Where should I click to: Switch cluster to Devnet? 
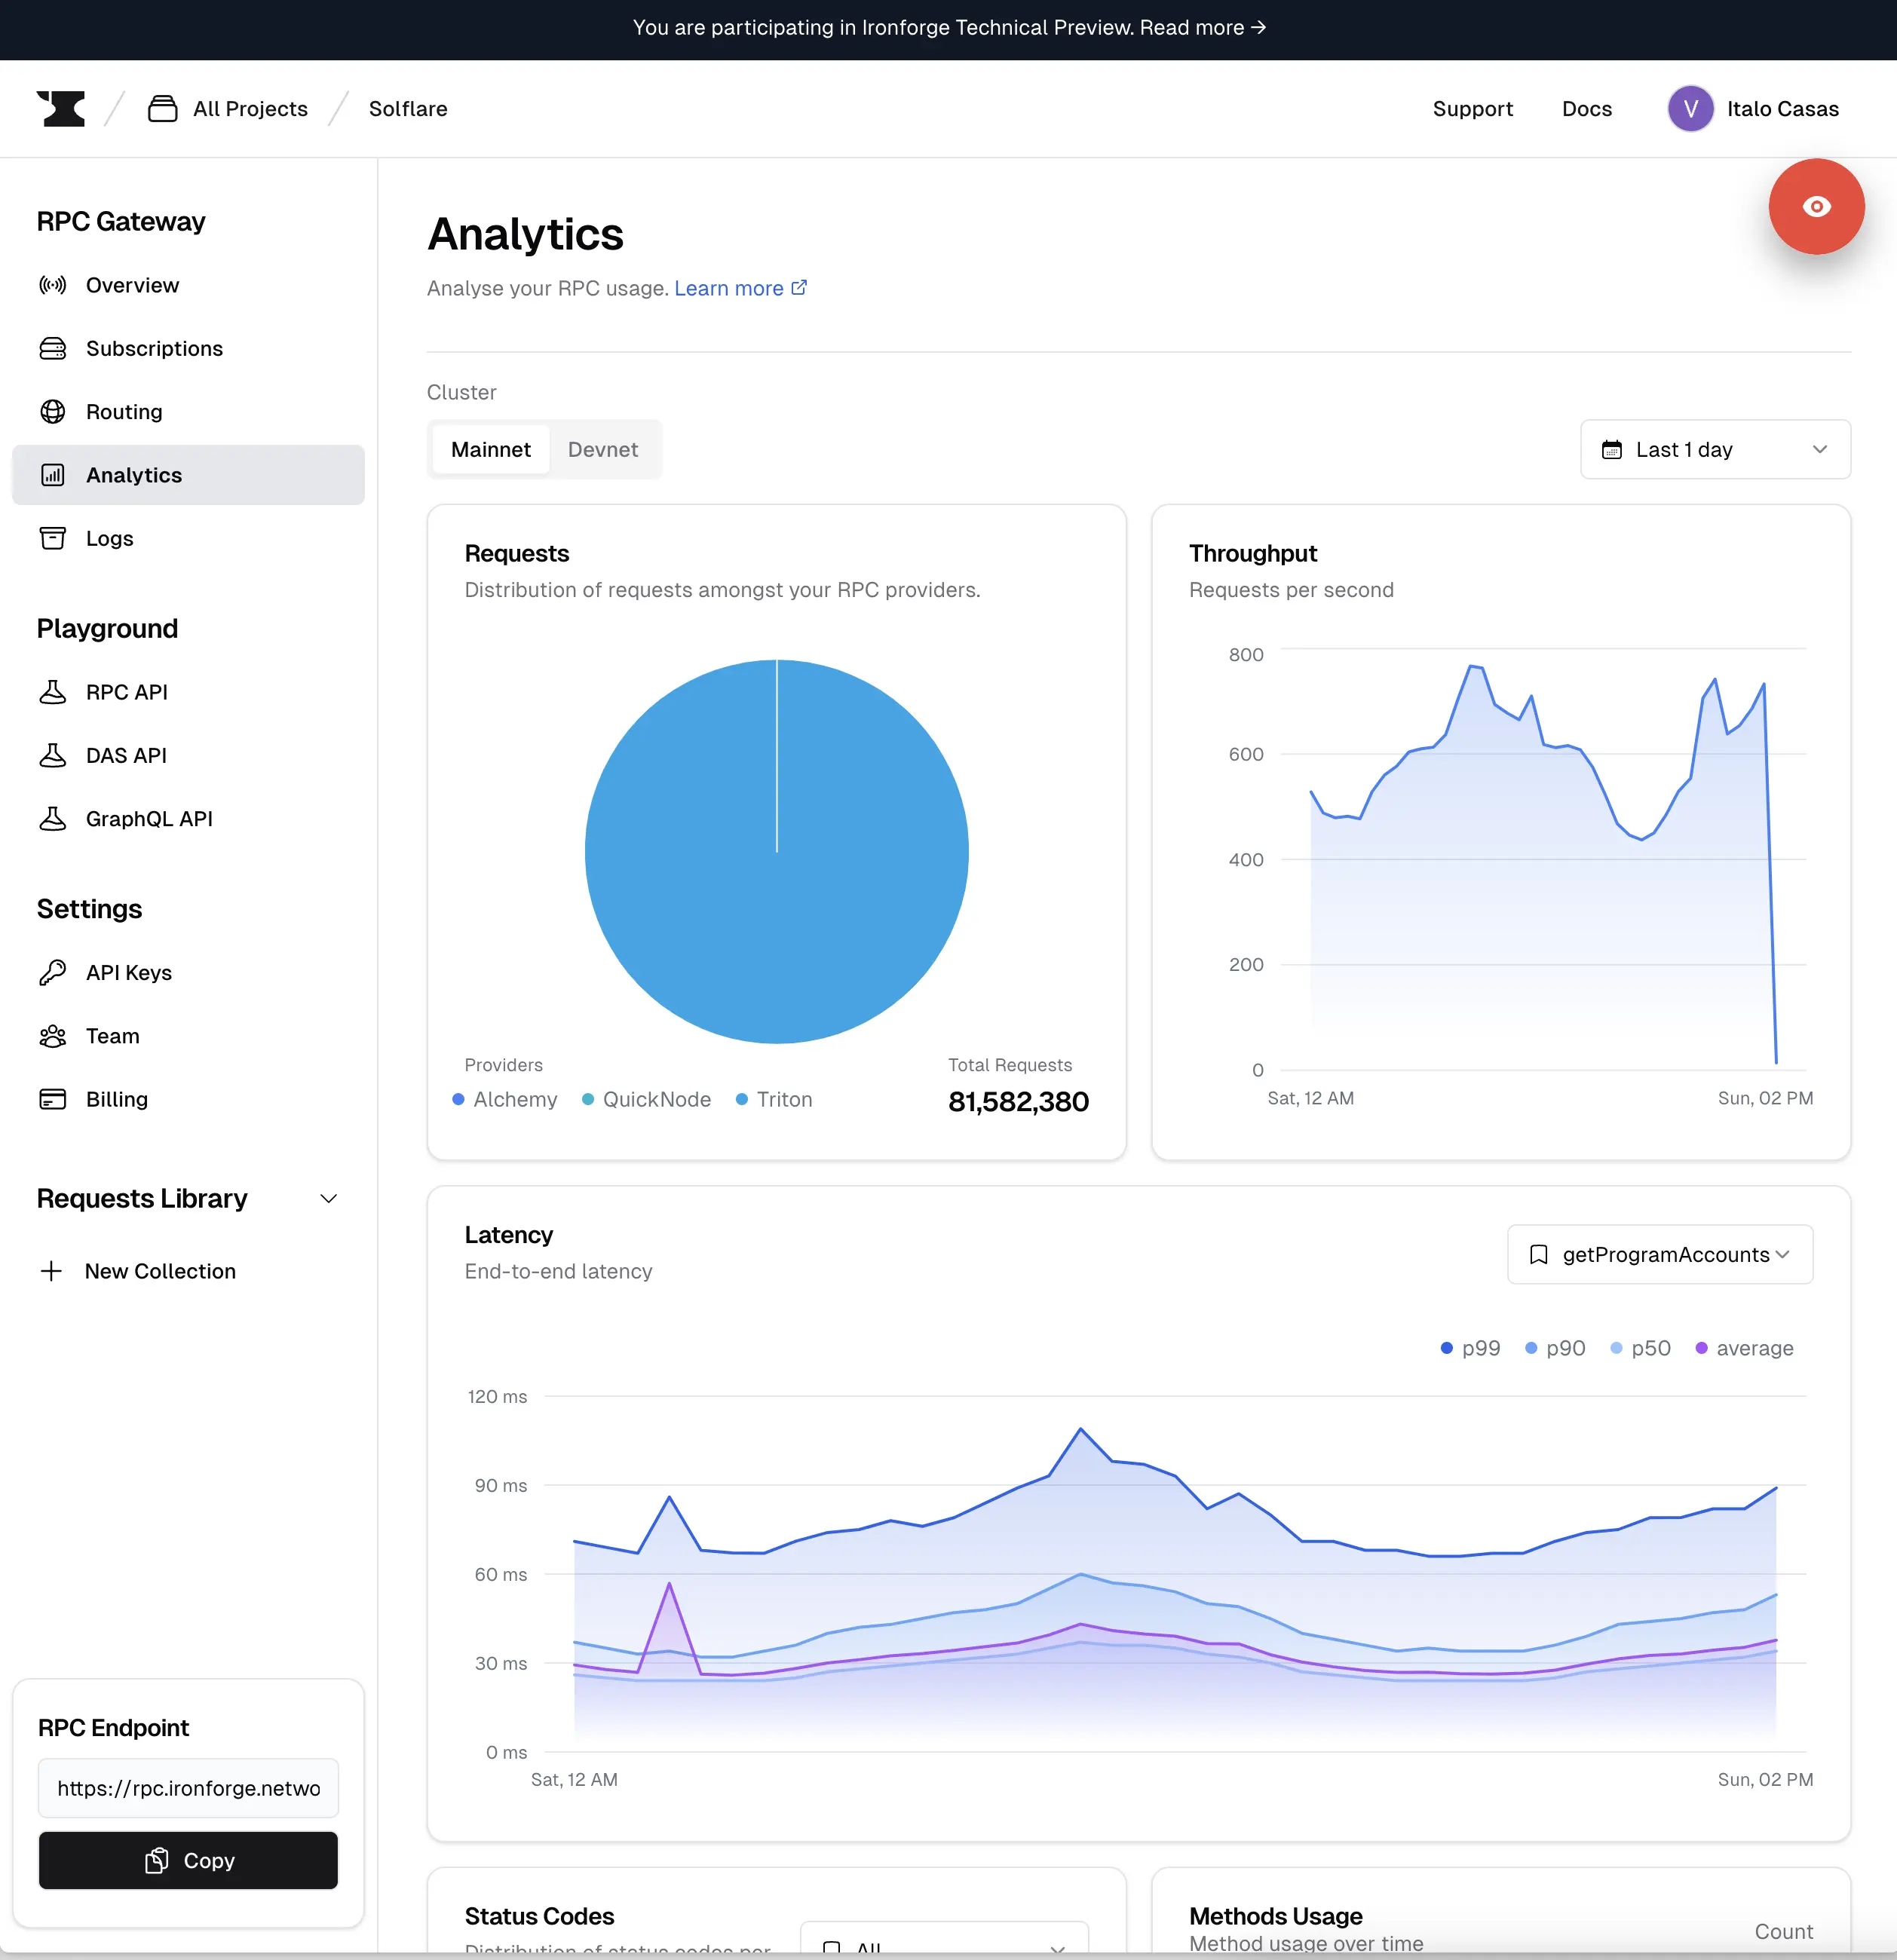tap(603, 449)
